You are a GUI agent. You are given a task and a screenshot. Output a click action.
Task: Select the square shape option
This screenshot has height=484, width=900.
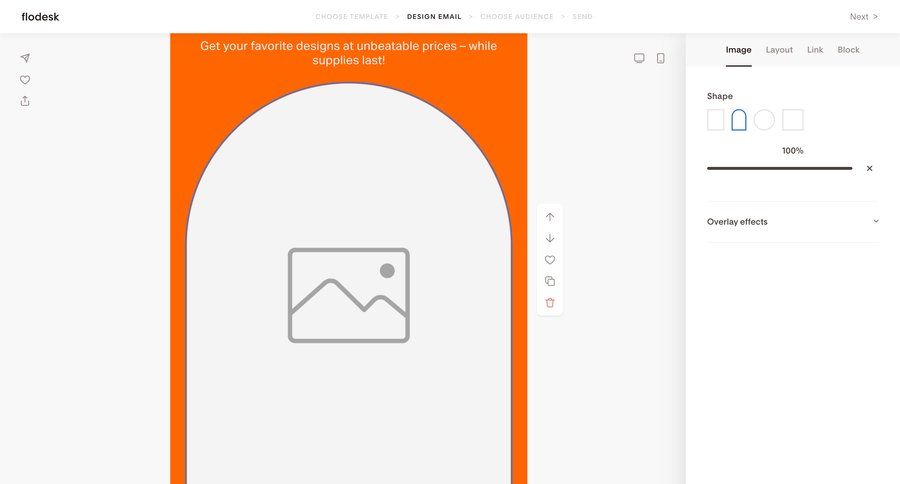click(793, 120)
